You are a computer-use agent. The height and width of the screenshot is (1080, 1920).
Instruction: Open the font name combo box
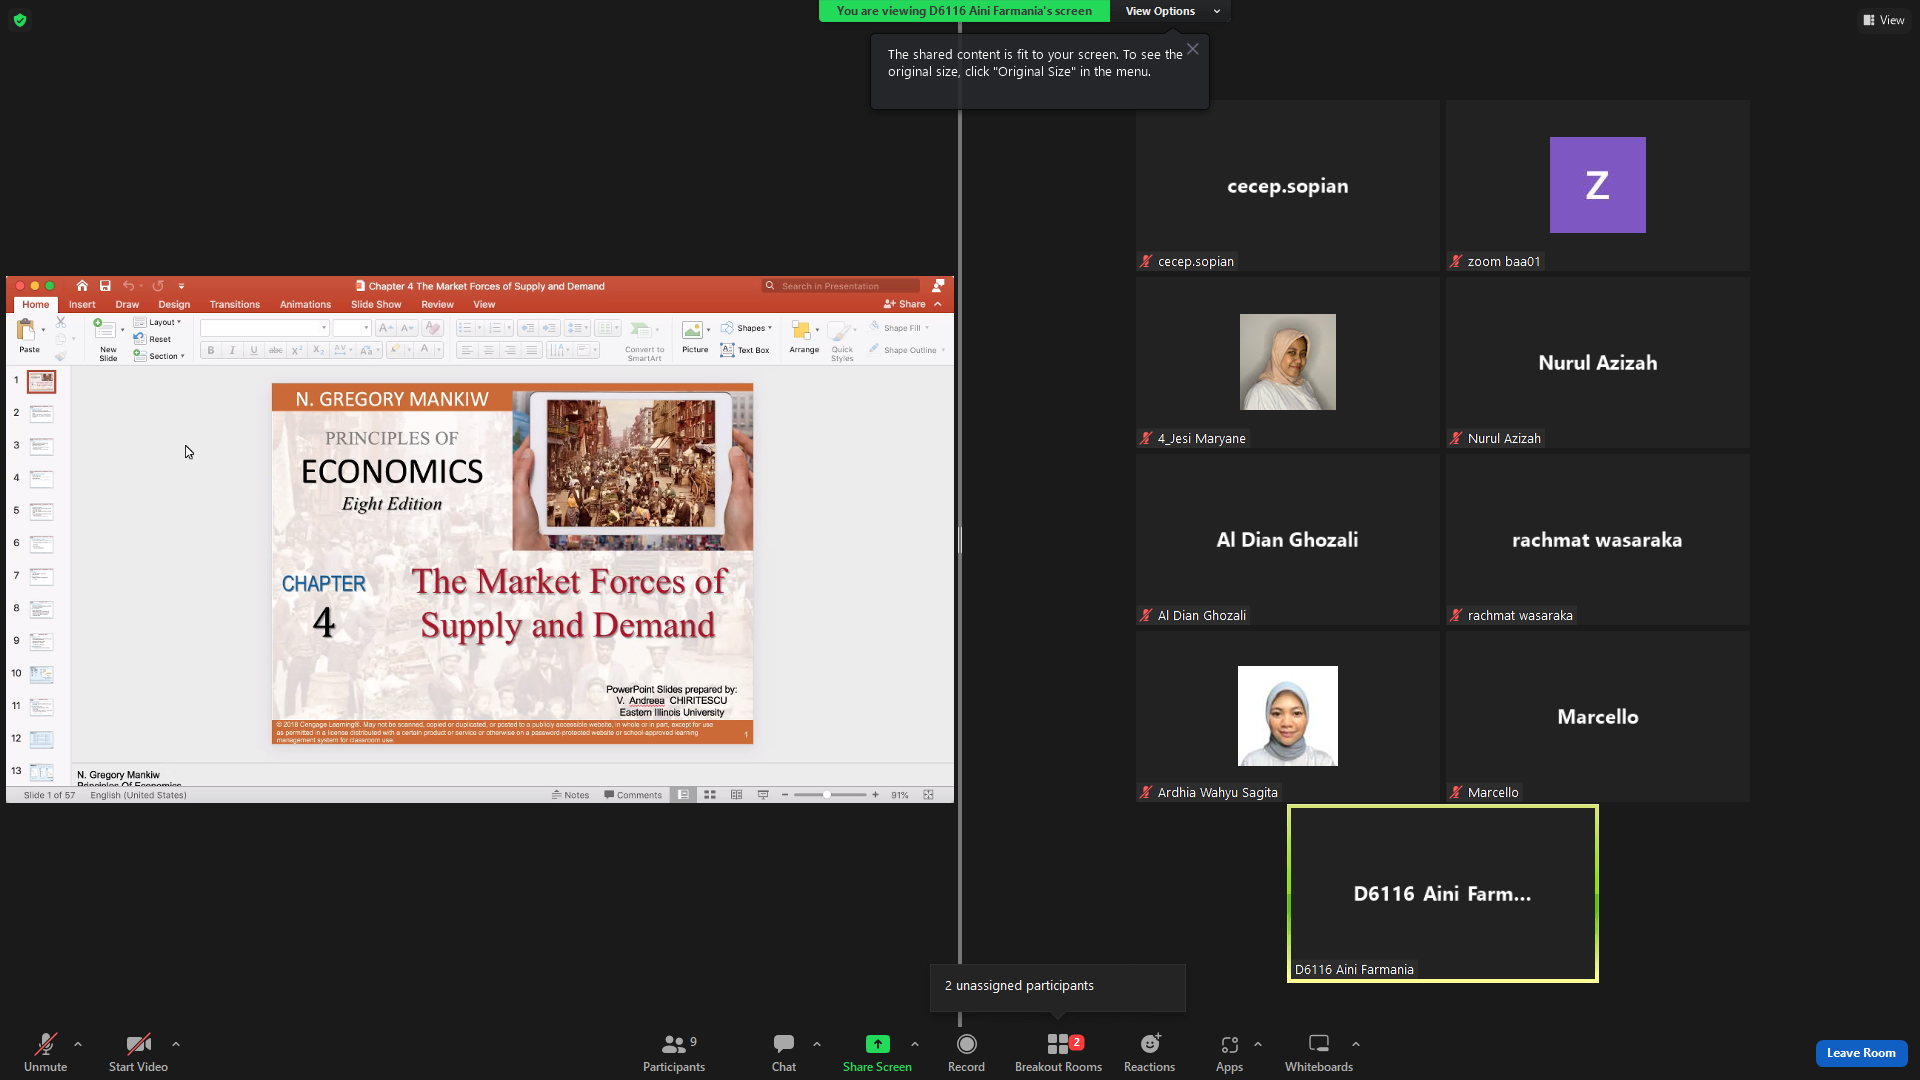pos(265,328)
